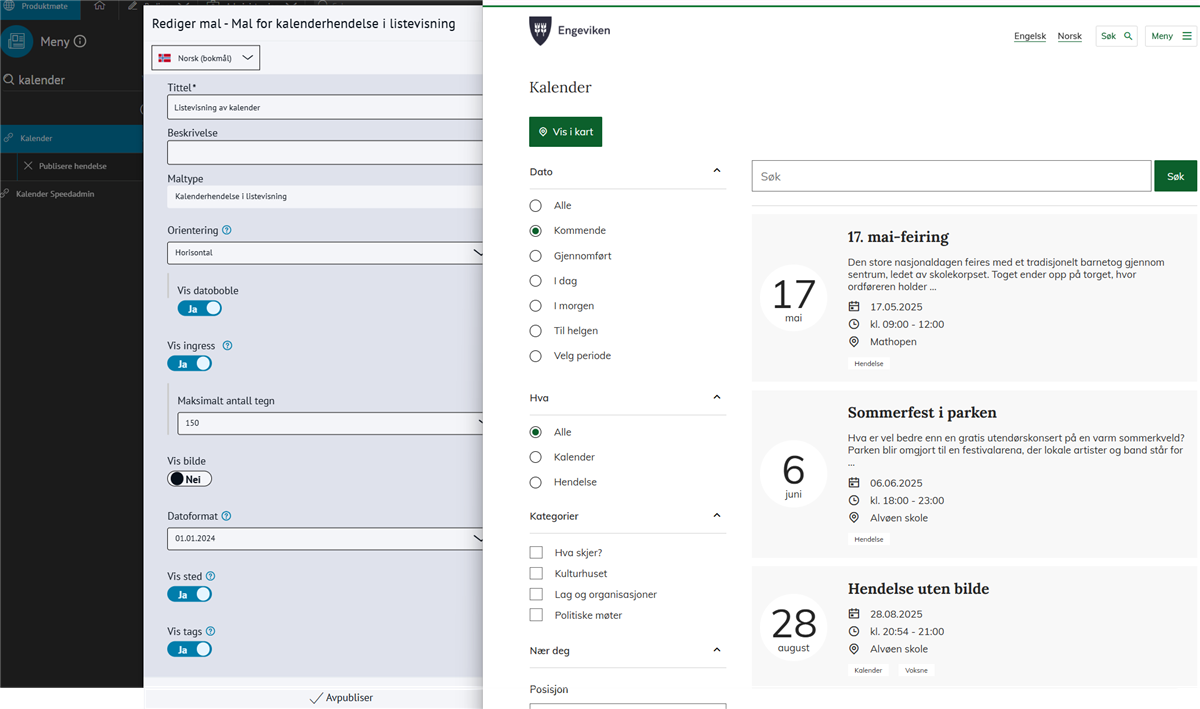Screen dimensions: 1200x709
Task: Collapse the Kategorier filter section
Action: (716, 516)
